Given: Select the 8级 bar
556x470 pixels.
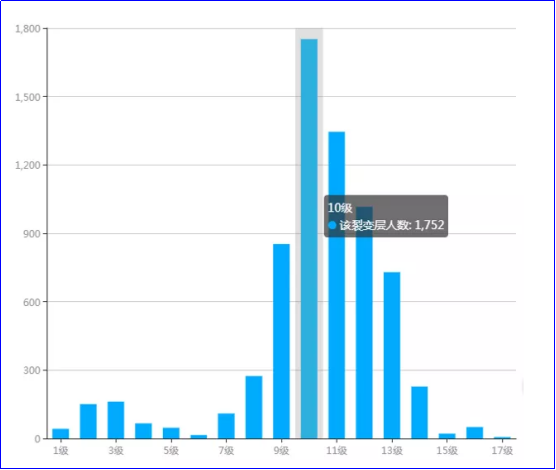Looking at the screenshot, I should pos(254,407).
